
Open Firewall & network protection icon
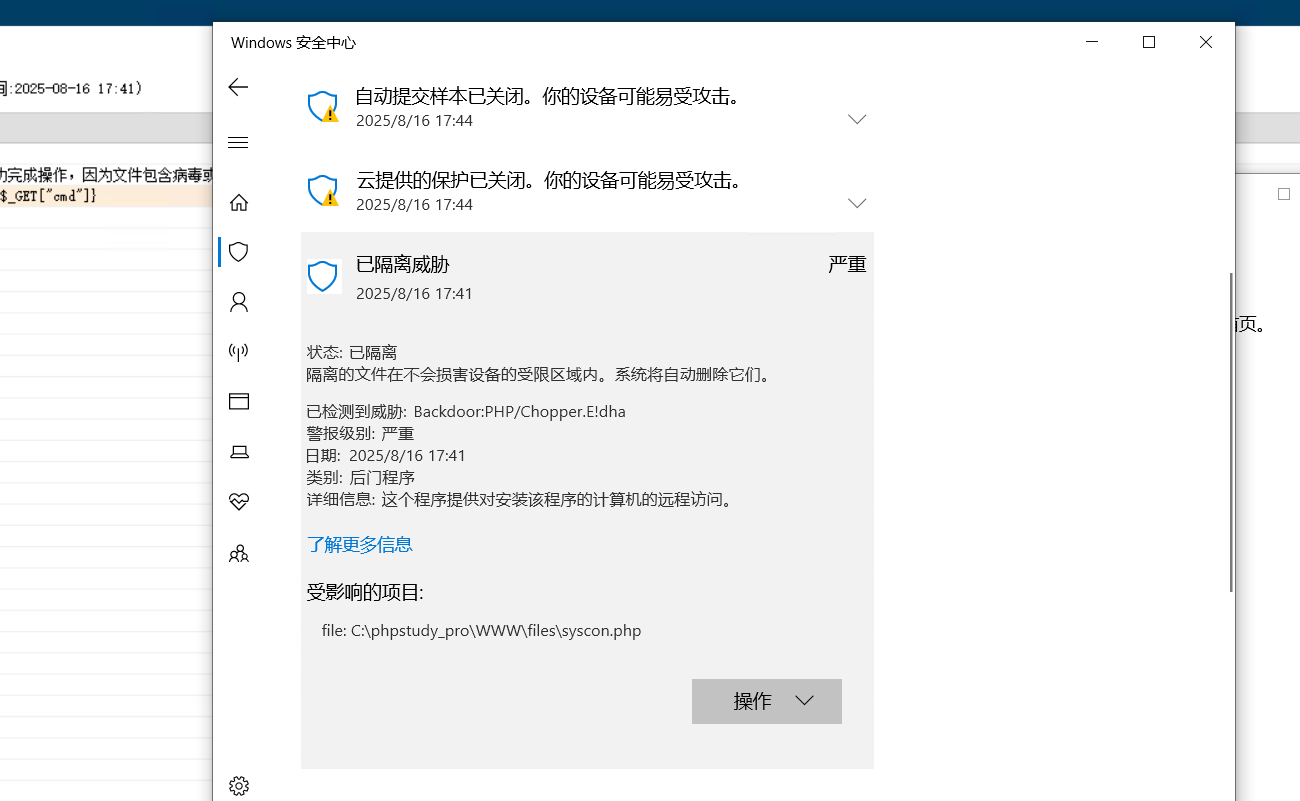tap(238, 352)
